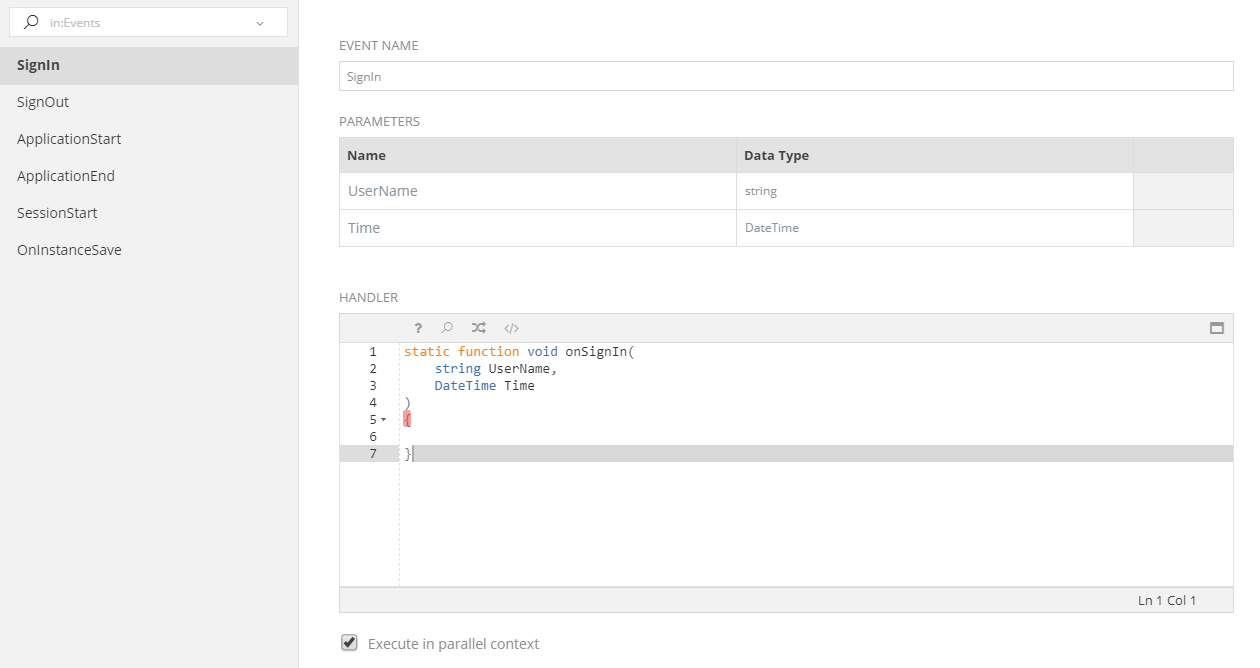This screenshot has height=668, width=1260.
Task: Select the ApplicationStart event
Action: coord(69,139)
